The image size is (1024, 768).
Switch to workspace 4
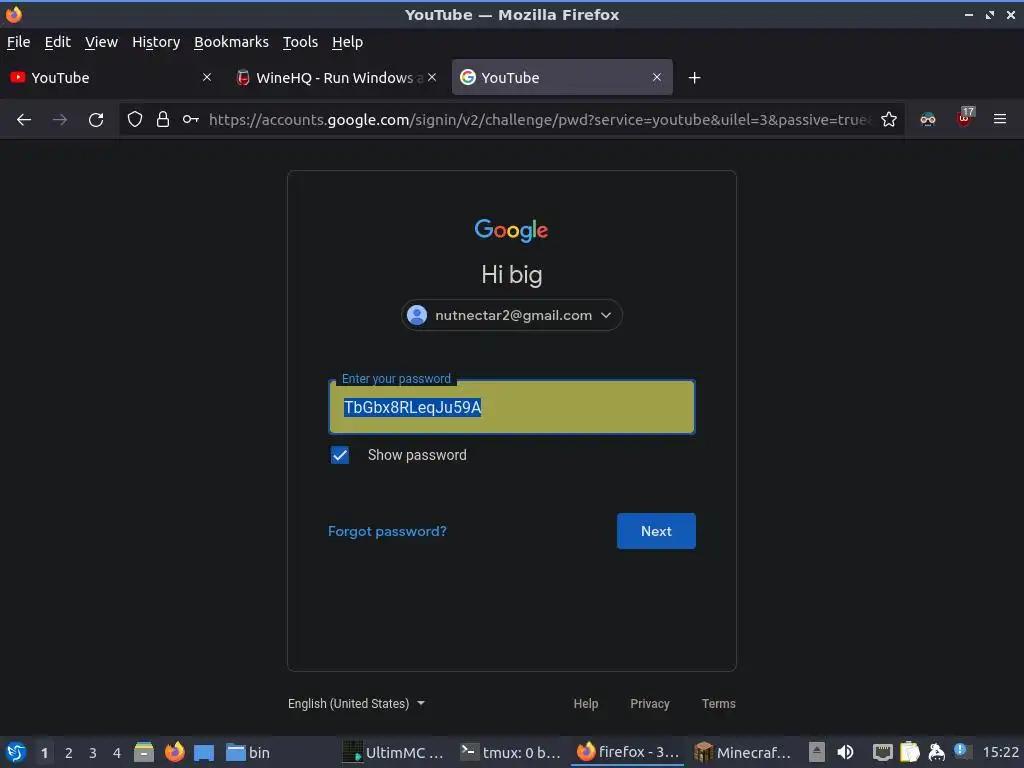click(x=117, y=752)
